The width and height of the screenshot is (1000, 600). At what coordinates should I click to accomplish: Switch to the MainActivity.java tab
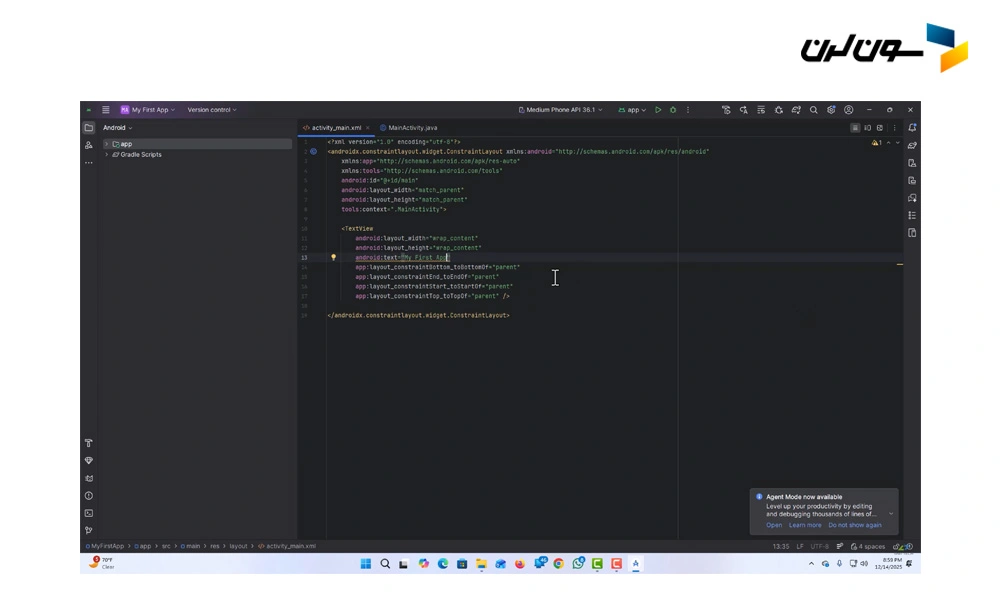(x=412, y=128)
